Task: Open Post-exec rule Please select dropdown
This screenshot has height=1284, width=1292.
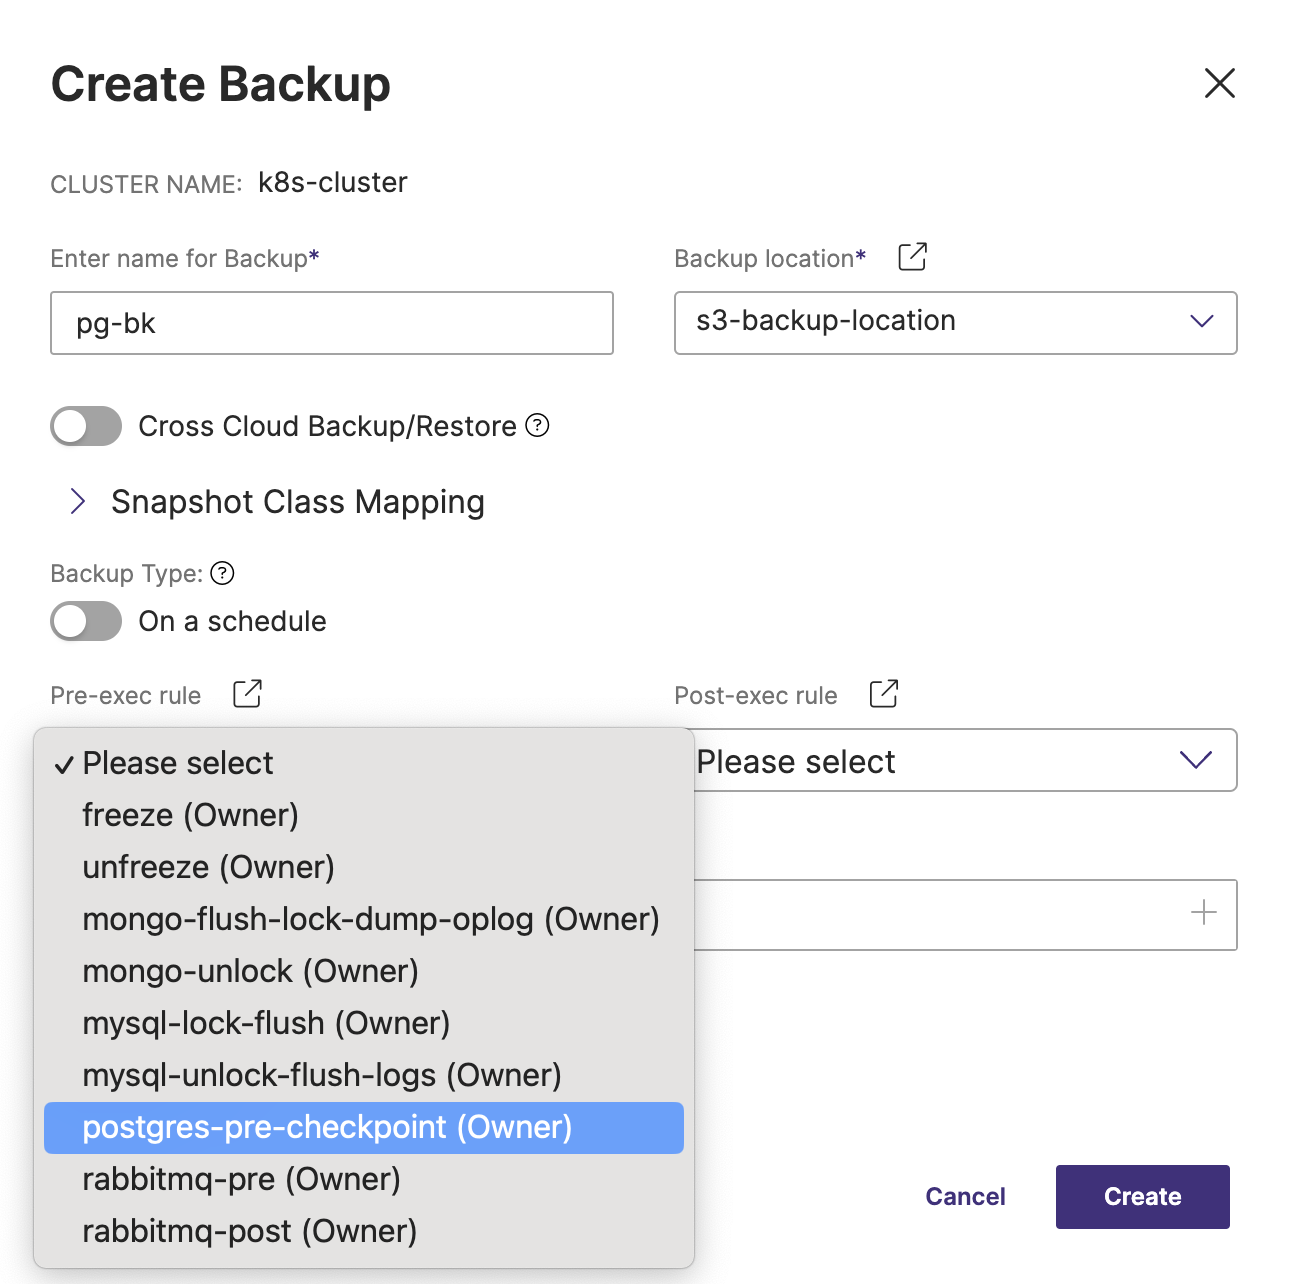Action: point(965,761)
